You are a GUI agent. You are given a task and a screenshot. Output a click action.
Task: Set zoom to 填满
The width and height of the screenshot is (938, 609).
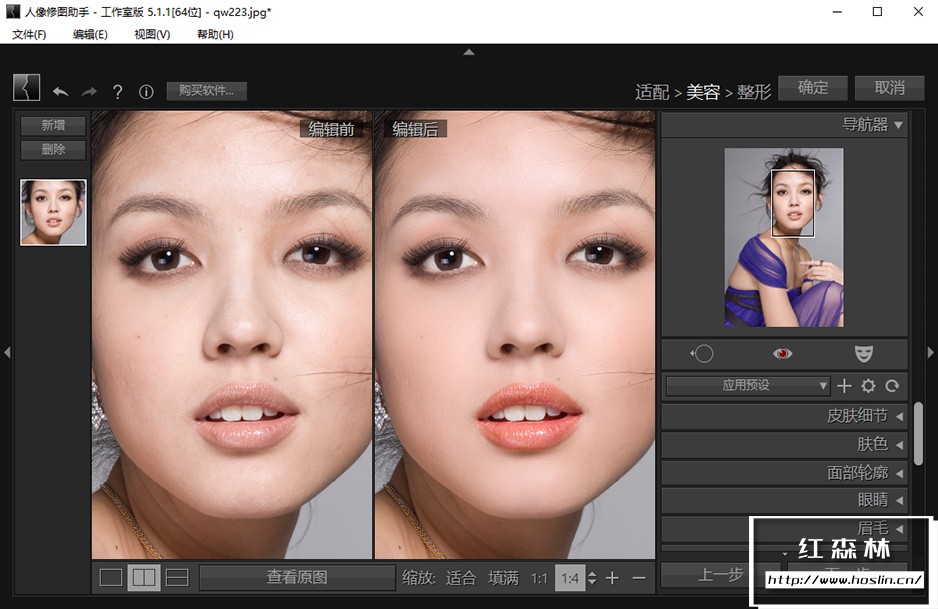(x=504, y=578)
